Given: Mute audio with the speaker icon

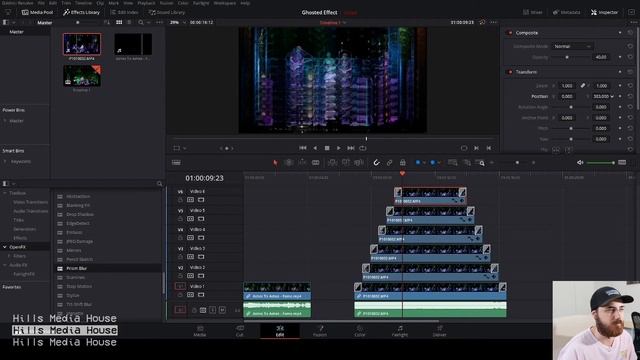Looking at the screenshot, I should [x=580, y=162].
